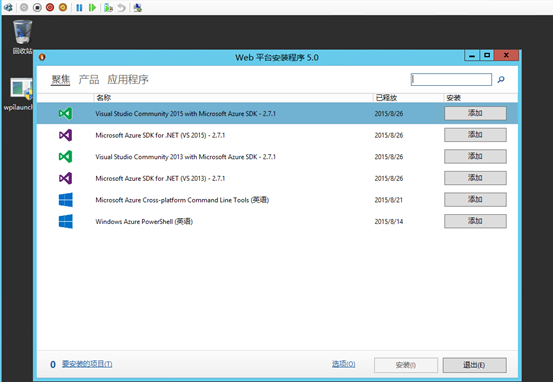Close the Web Platform Installer window
Image resolution: width=553 pixels, height=382 pixels.
pyautogui.click(x=506, y=55)
